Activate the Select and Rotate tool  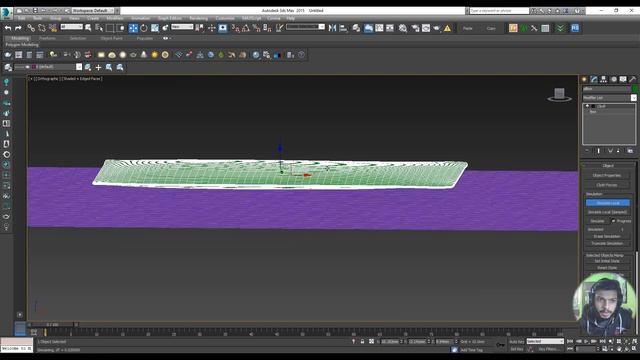point(144,28)
